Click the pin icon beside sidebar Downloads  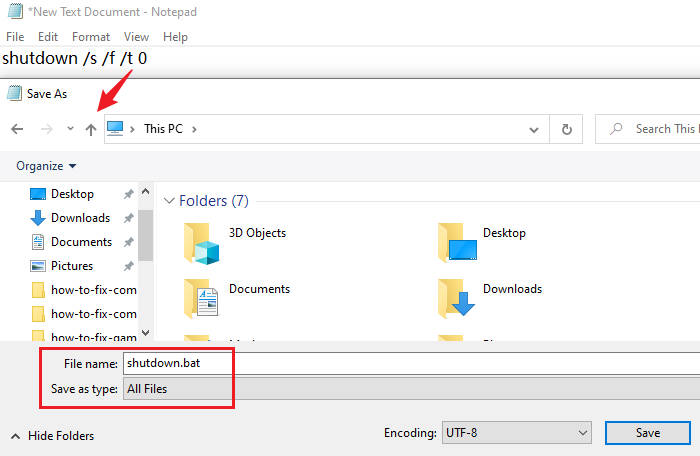pyautogui.click(x=129, y=218)
